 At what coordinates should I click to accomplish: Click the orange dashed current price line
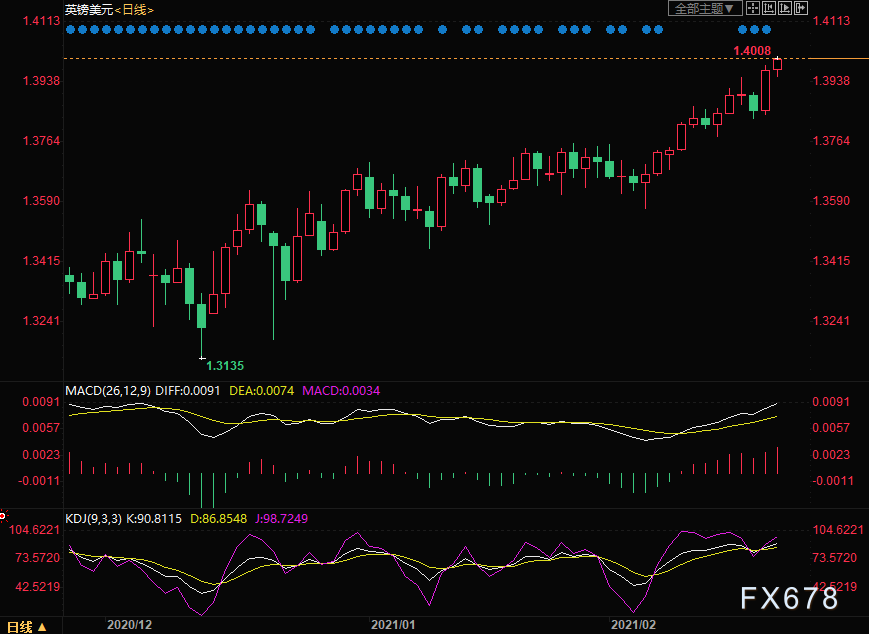400,60
